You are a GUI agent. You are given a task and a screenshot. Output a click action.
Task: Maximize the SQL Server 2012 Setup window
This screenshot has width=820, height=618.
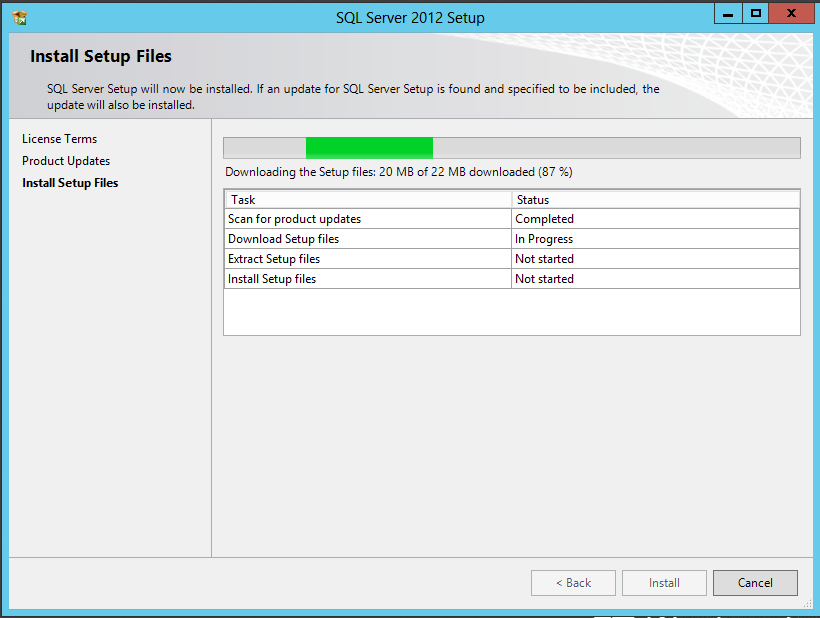click(x=756, y=14)
